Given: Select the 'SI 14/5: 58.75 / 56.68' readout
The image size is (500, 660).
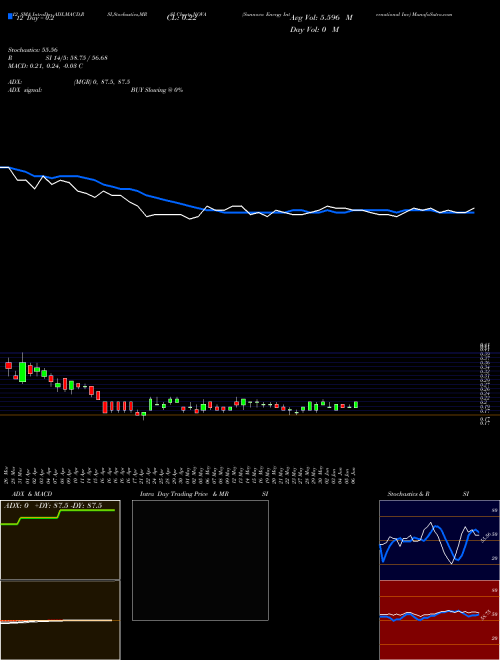Looking at the screenshot, I should [77, 58].
